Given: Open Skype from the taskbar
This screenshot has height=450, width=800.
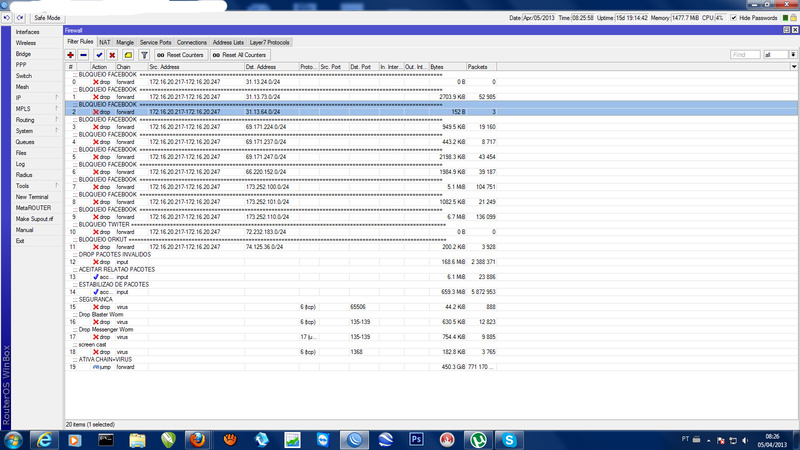Looking at the screenshot, I should coord(509,440).
